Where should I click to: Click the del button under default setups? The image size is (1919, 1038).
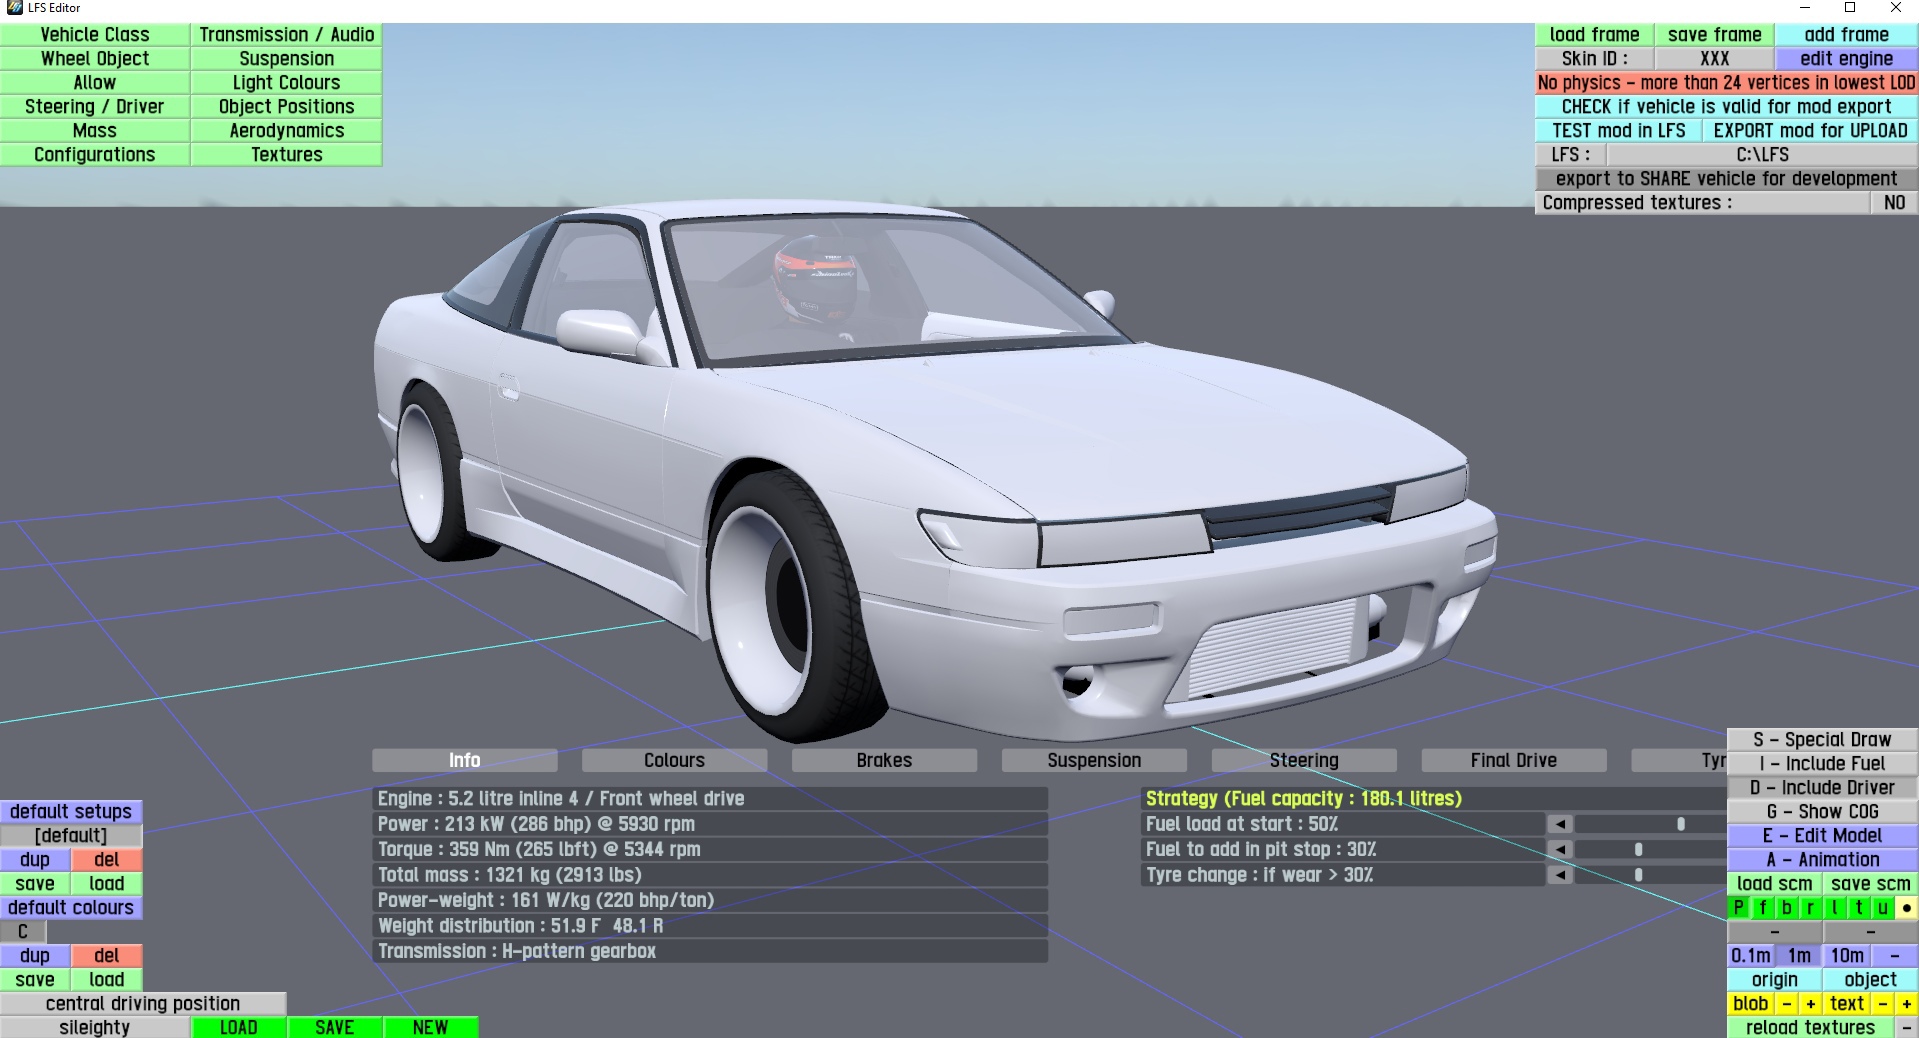point(107,860)
